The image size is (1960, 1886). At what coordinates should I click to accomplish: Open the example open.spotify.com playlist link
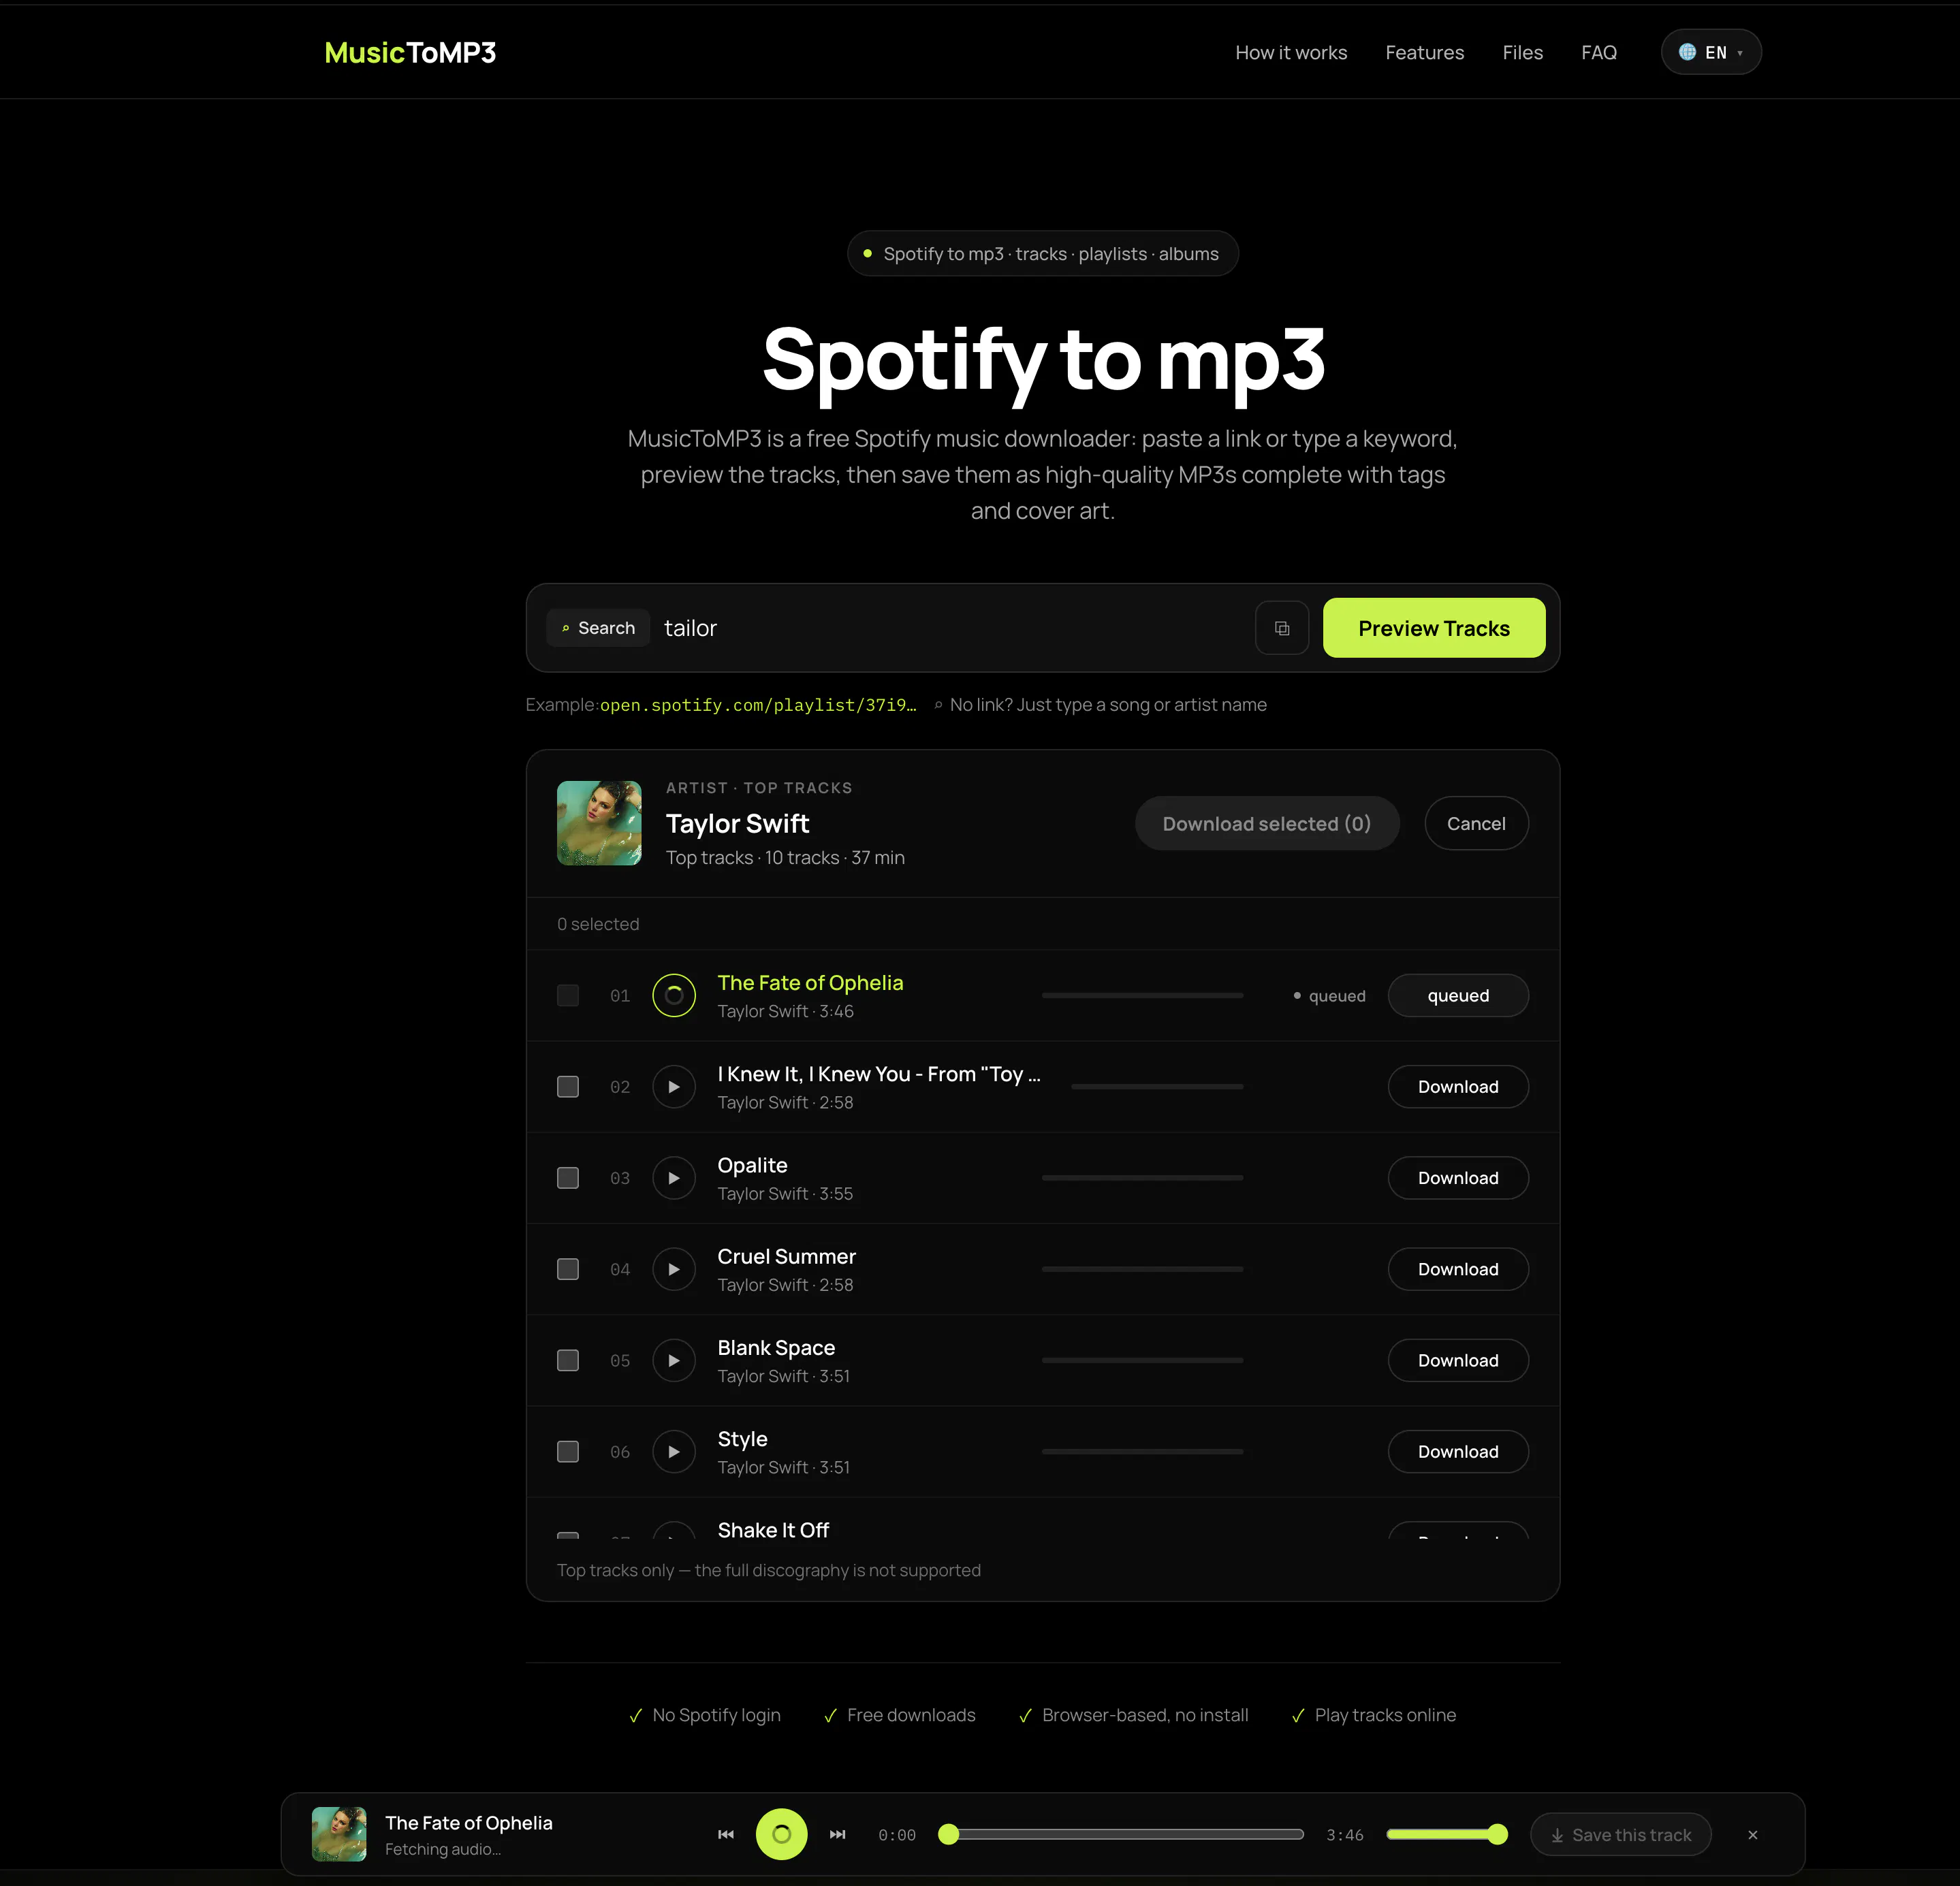click(758, 705)
